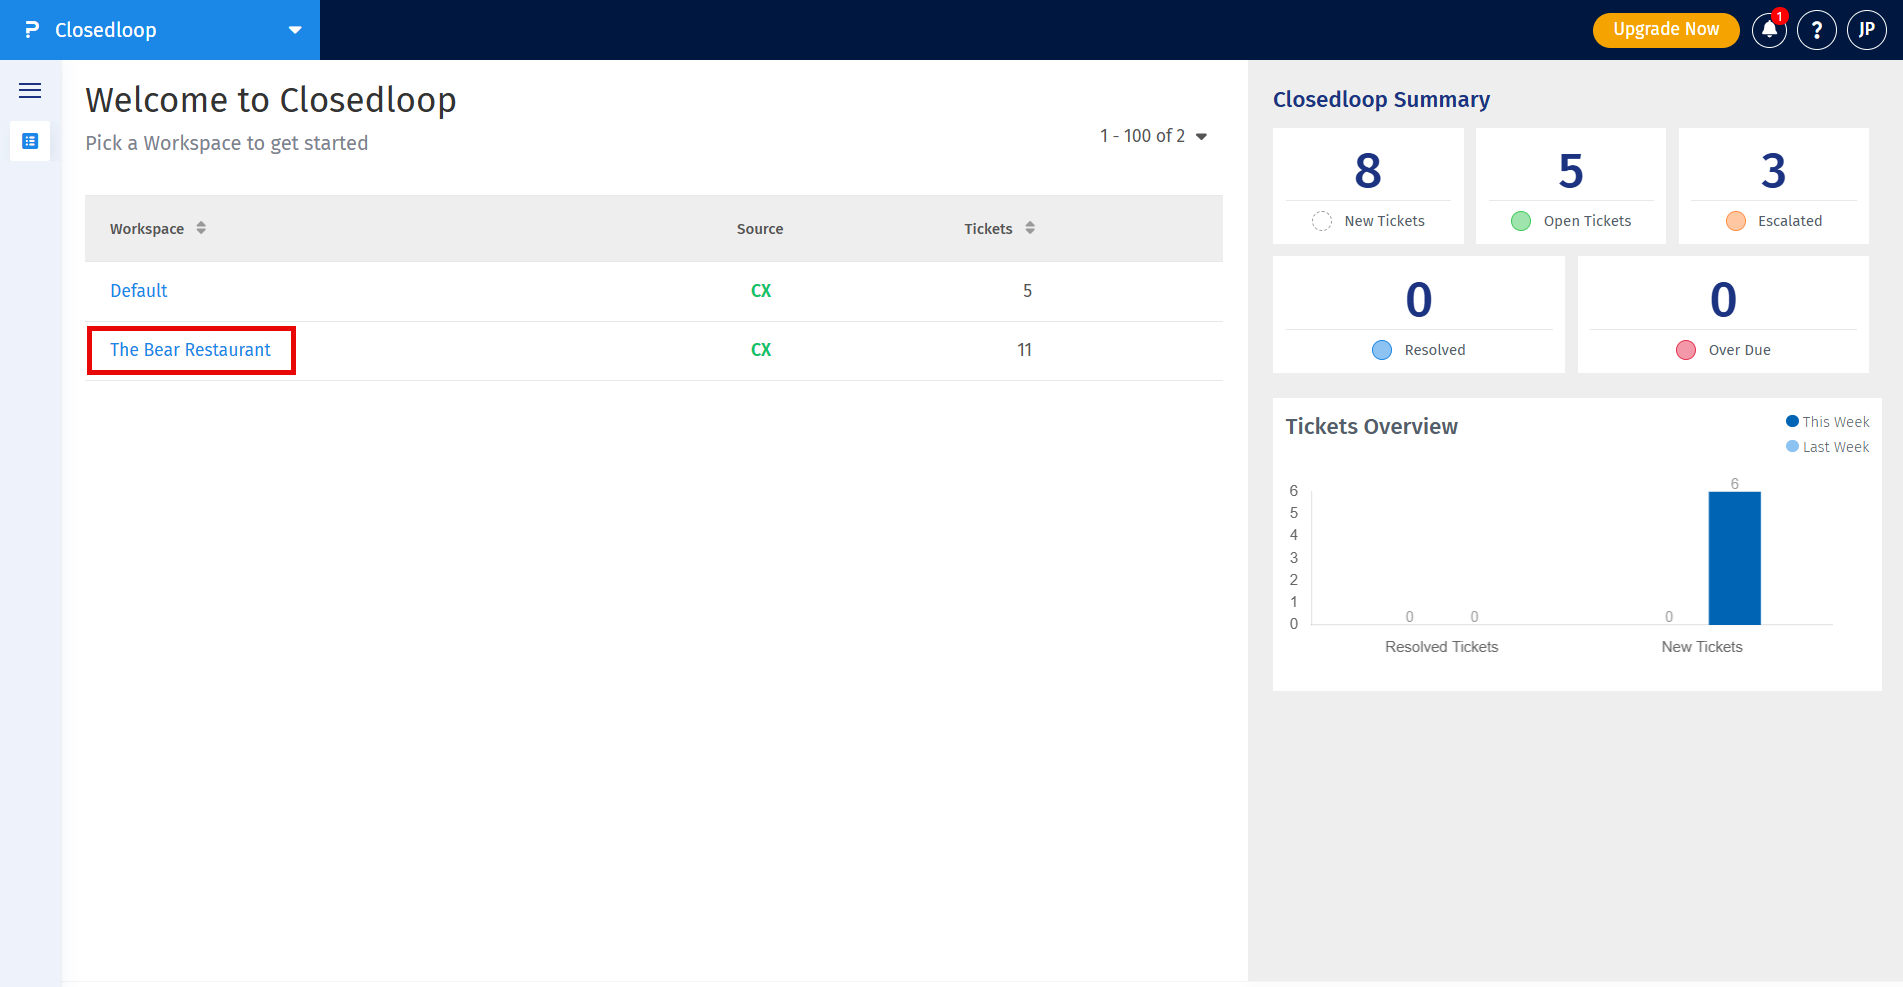Open the notifications bell

1769,30
